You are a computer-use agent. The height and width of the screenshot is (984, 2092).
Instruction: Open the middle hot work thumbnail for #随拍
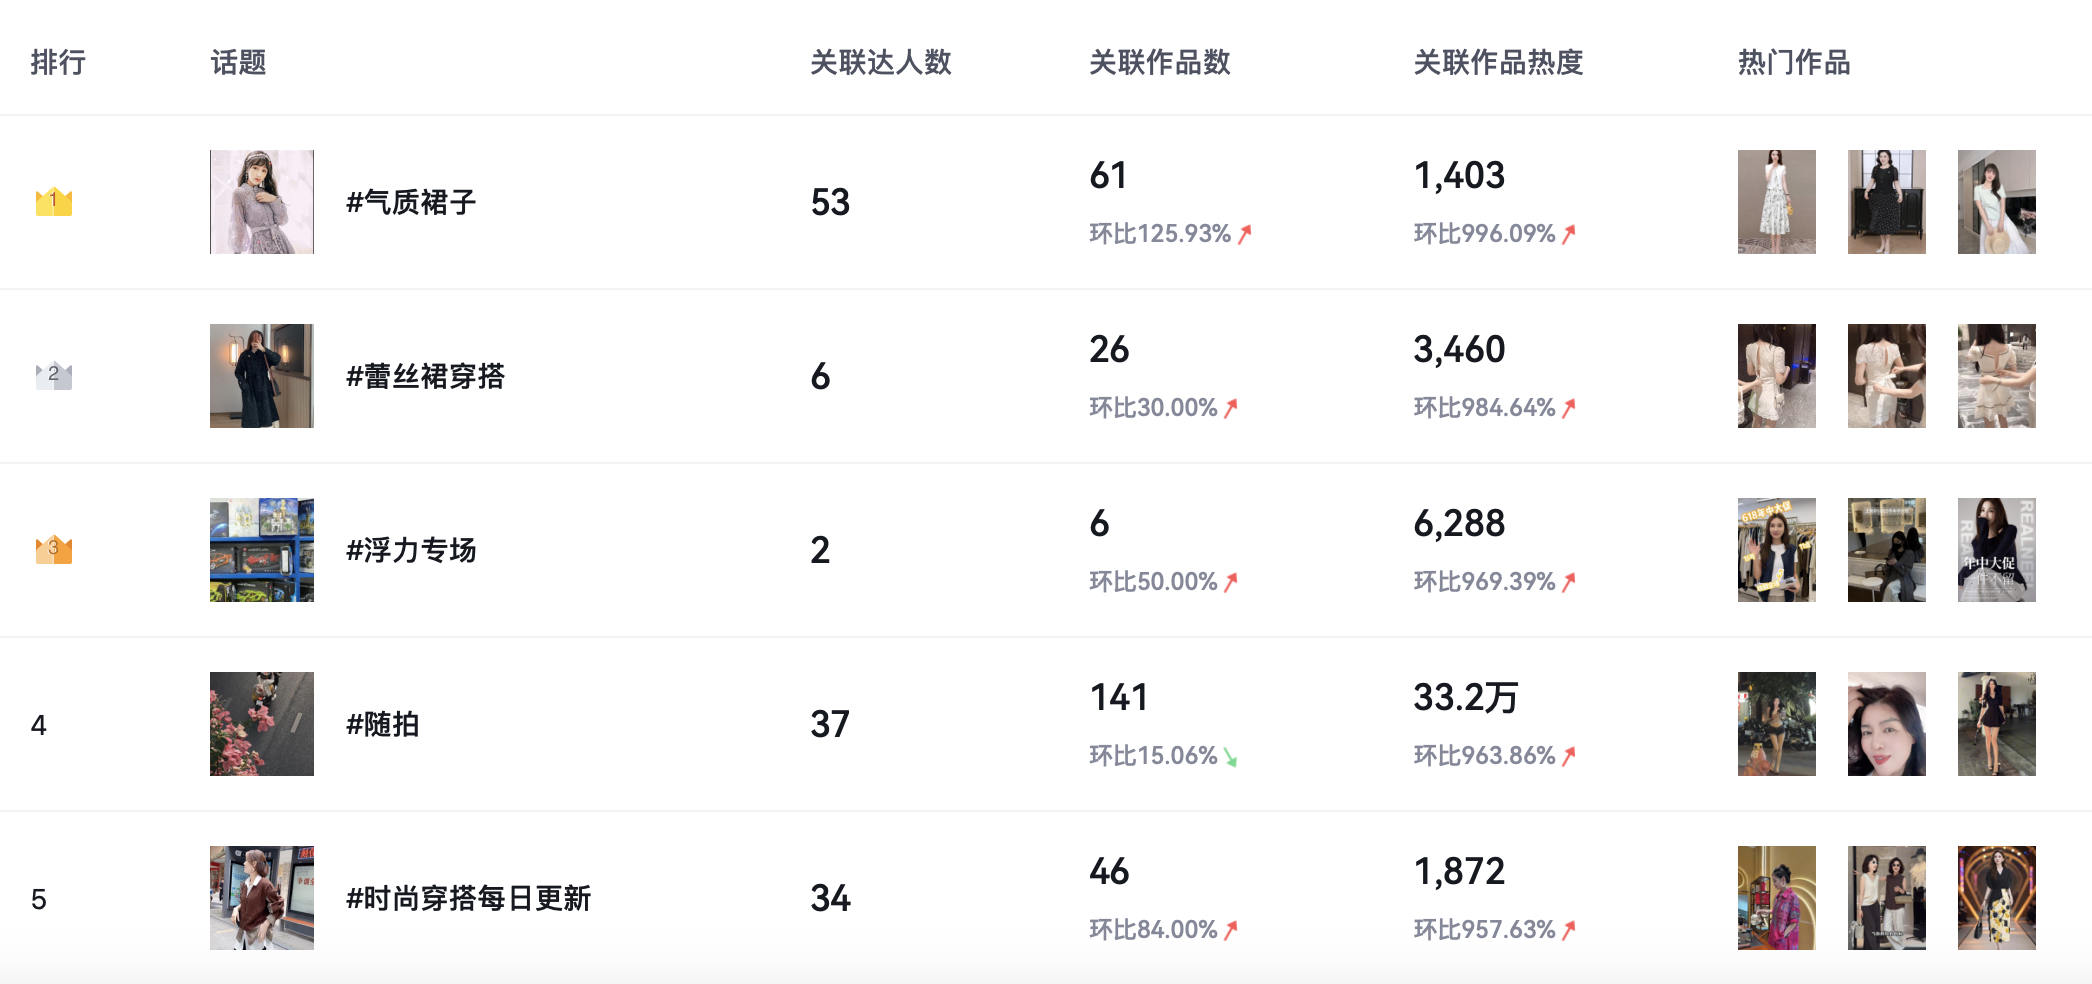(x=1886, y=724)
